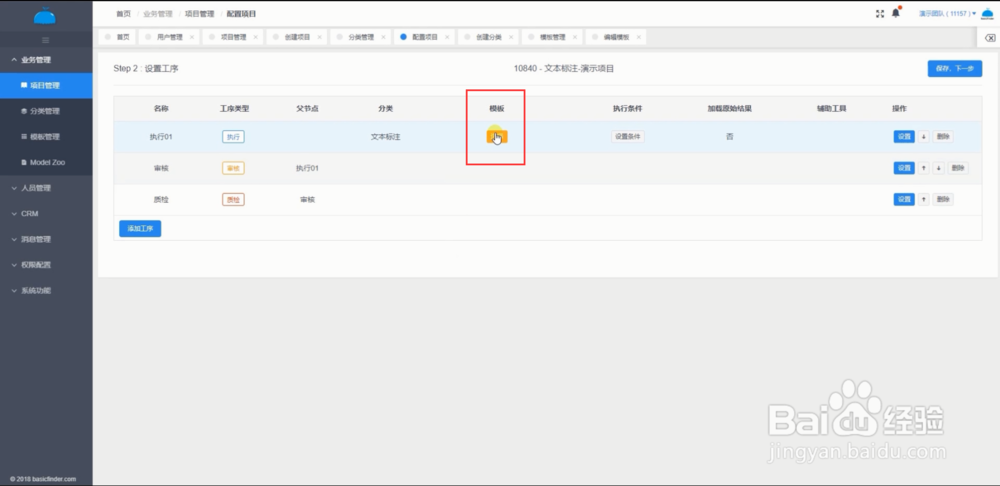The height and width of the screenshot is (486, 1000).
Task: Open the template folder icon in the 执行01 row
Action: [x=497, y=135]
